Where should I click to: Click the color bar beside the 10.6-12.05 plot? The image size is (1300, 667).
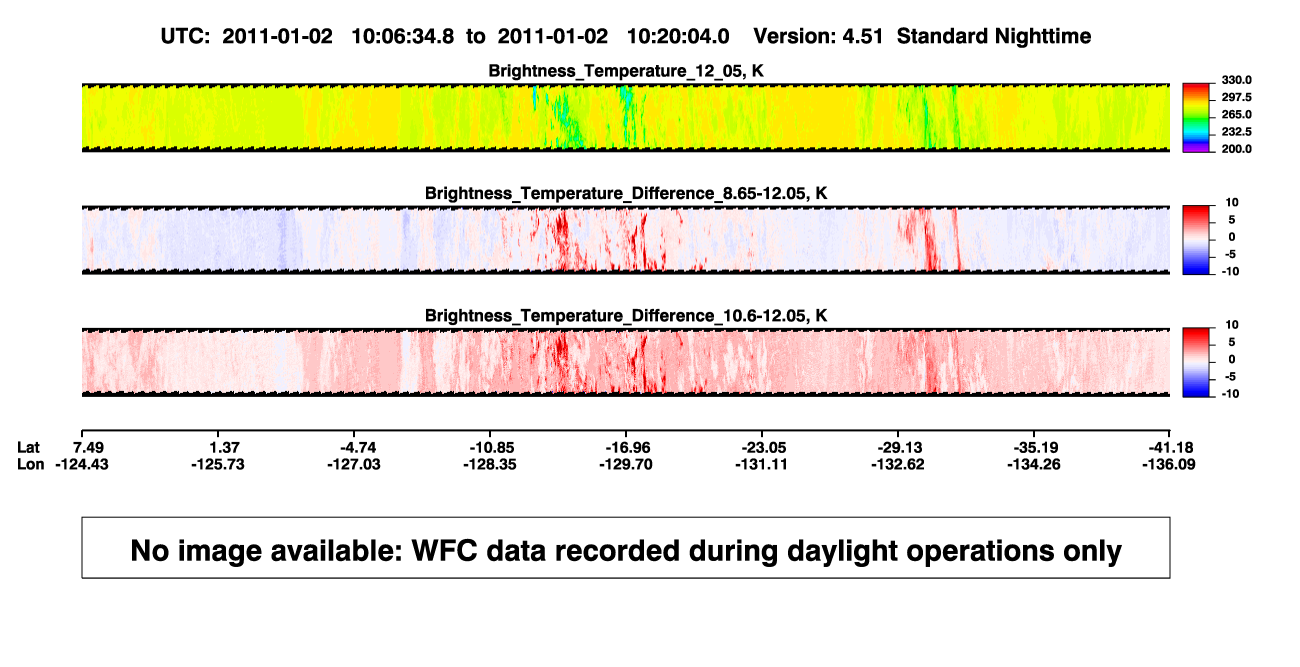point(1197,362)
